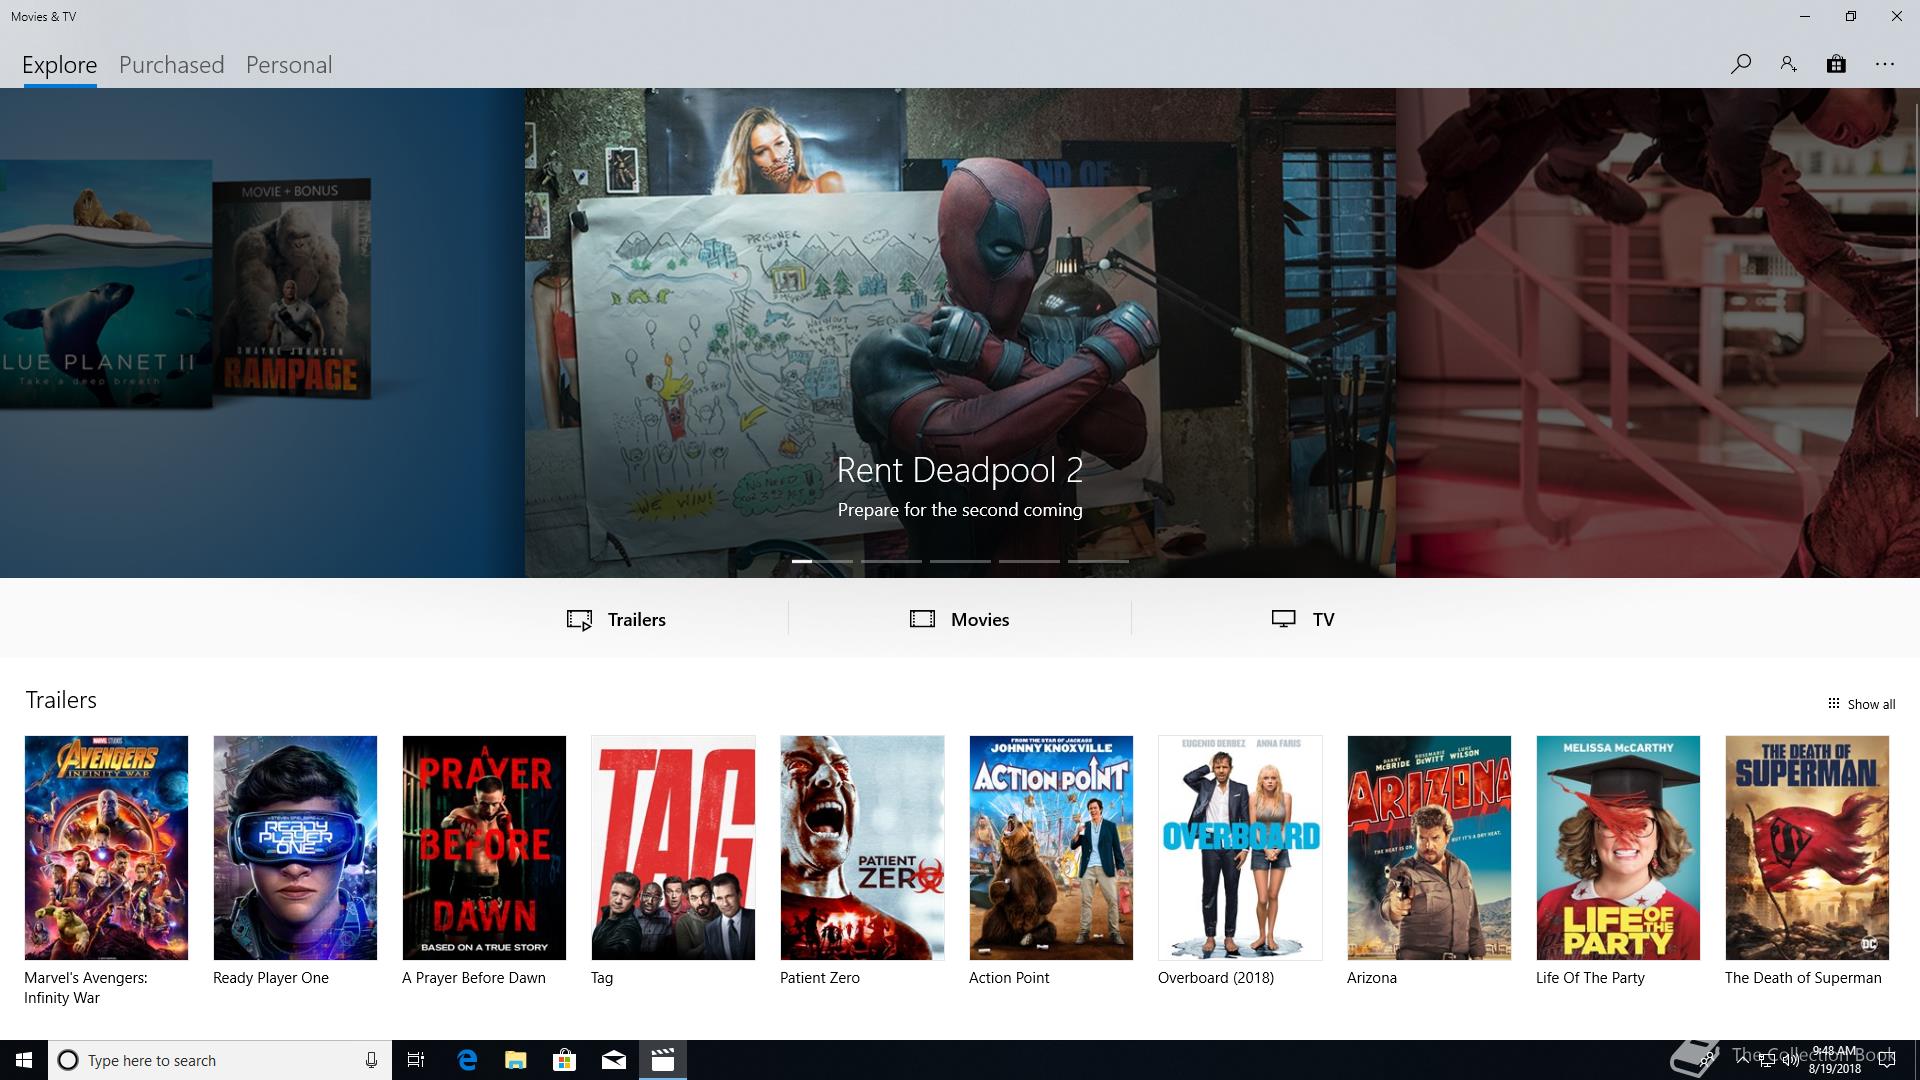This screenshot has height=1080, width=1920.
Task: Switch to the Purchased tab
Action: tap(172, 65)
